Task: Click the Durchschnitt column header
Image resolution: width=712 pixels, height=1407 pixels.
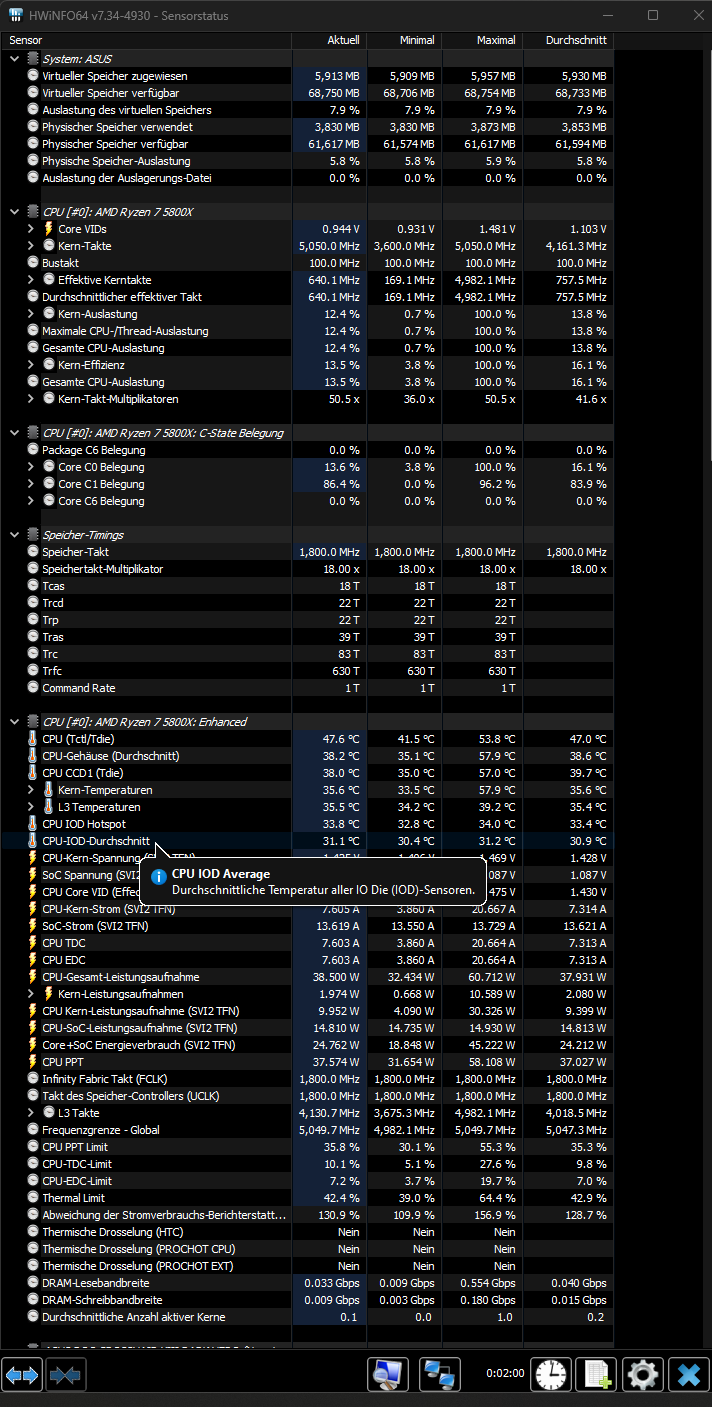Action: click(568, 40)
